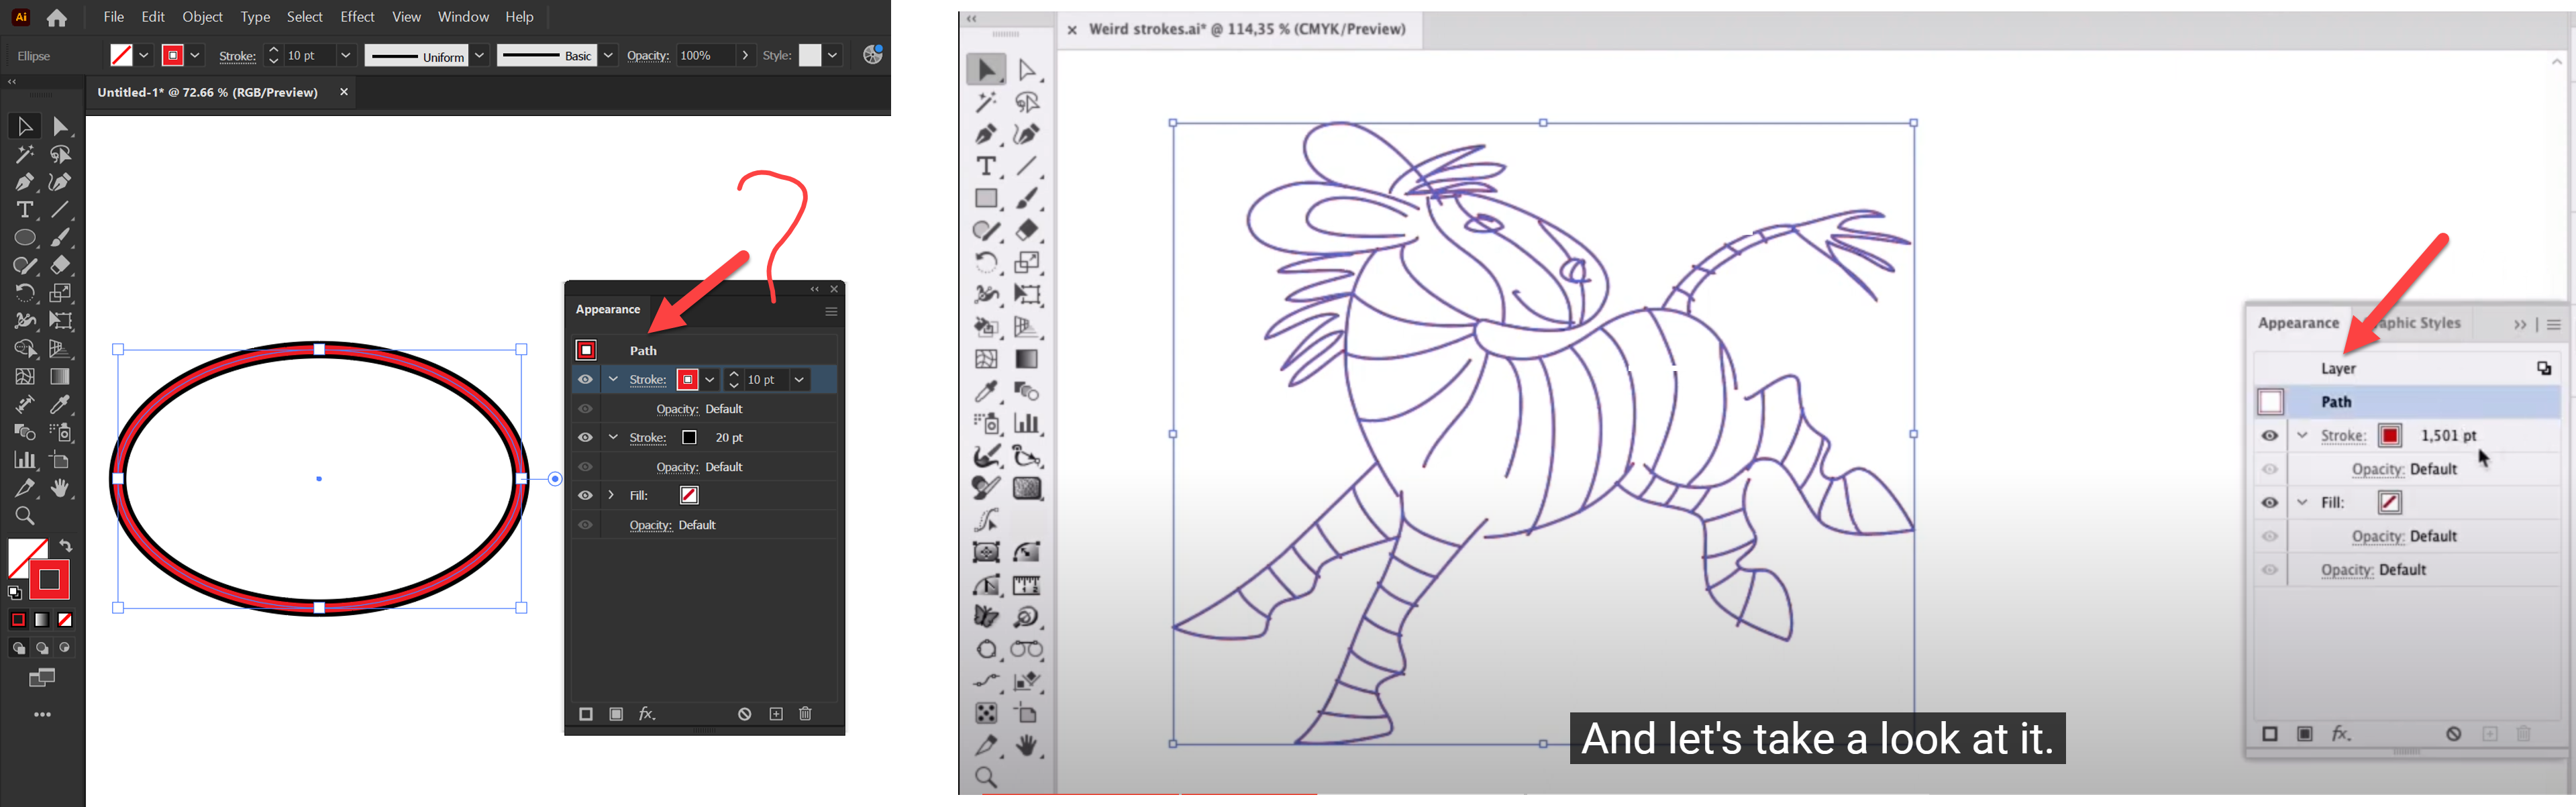Image resolution: width=2576 pixels, height=807 pixels.
Task: Activate the Pen tool
Action: (x=24, y=182)
